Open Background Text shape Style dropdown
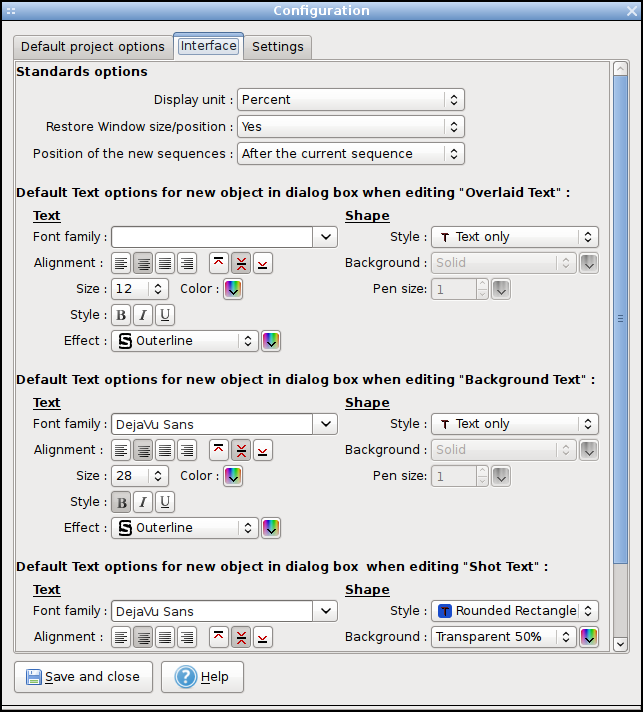This screenshot has height=712, width=643. point(514,424)
